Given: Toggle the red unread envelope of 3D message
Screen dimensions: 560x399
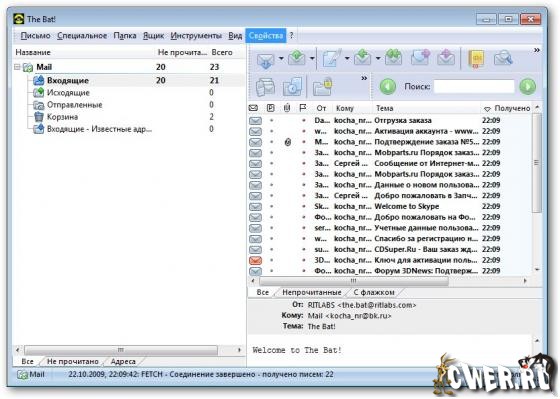Looking at the screenshot, I should [x=255, y=260].
